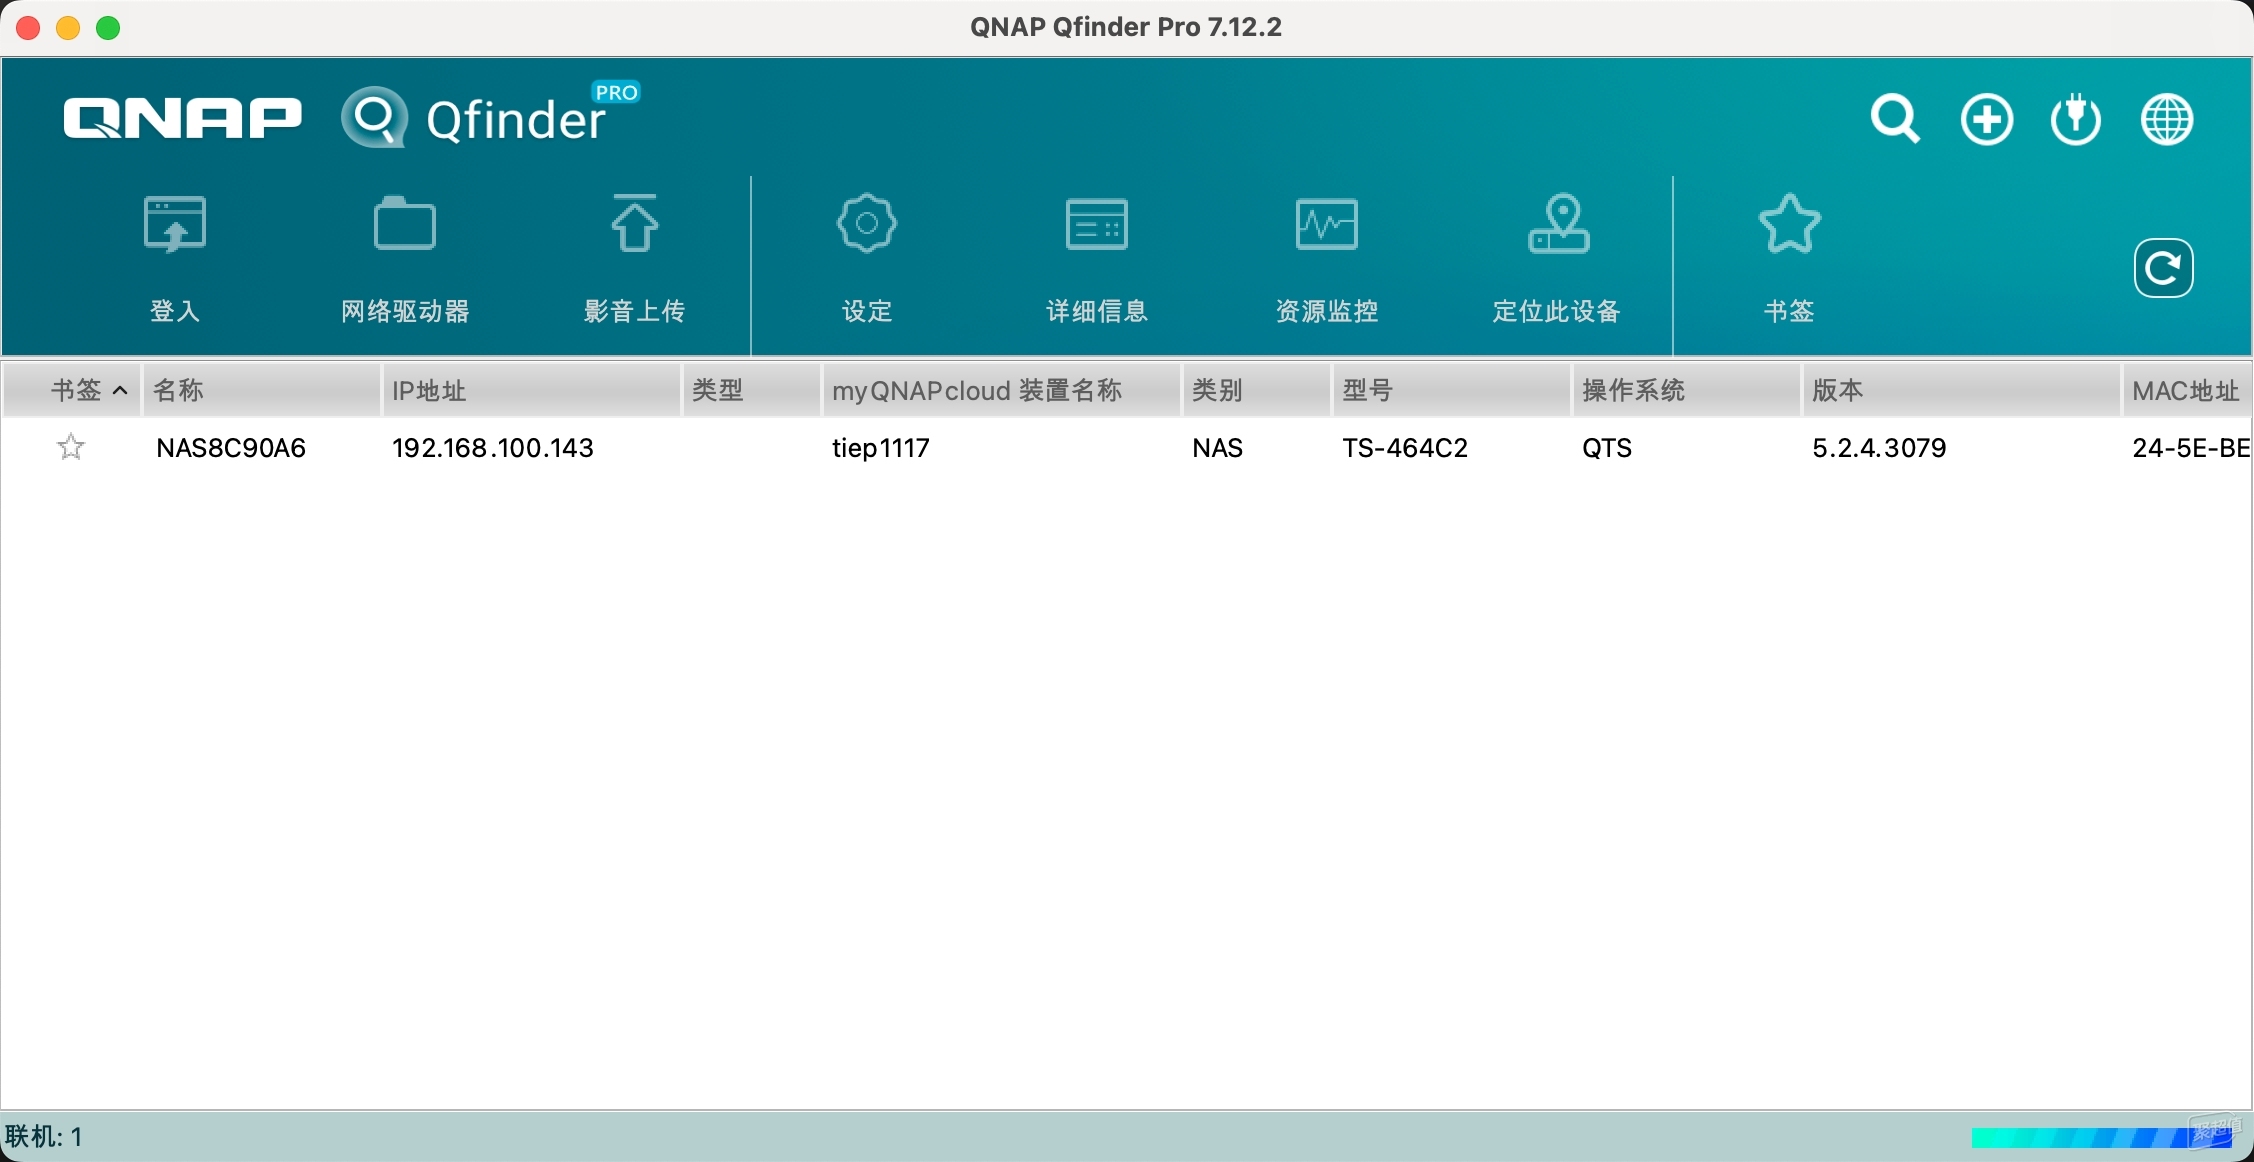Sort by 名称 column header
2254x1162 pixels.
(261, 390)
